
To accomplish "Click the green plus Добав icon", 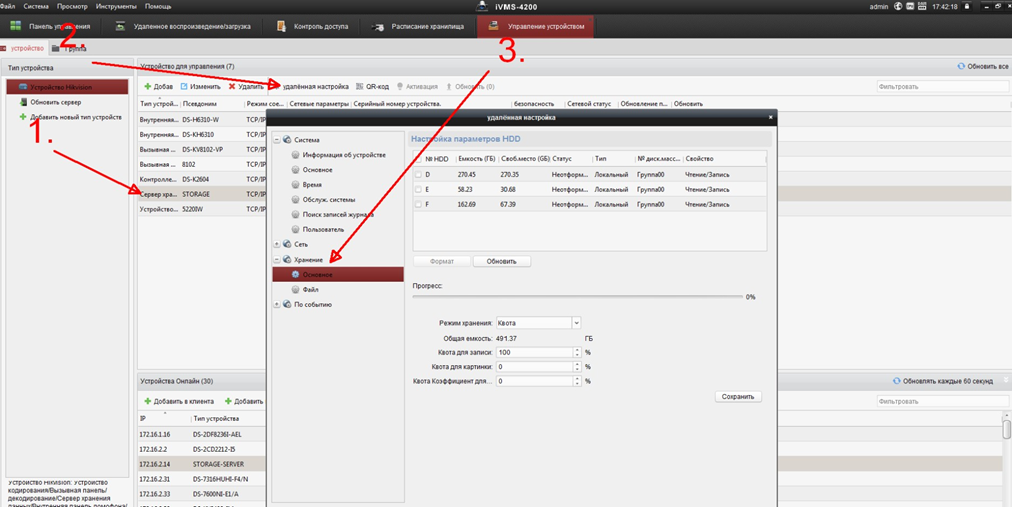I will click(x=148, y=87).
